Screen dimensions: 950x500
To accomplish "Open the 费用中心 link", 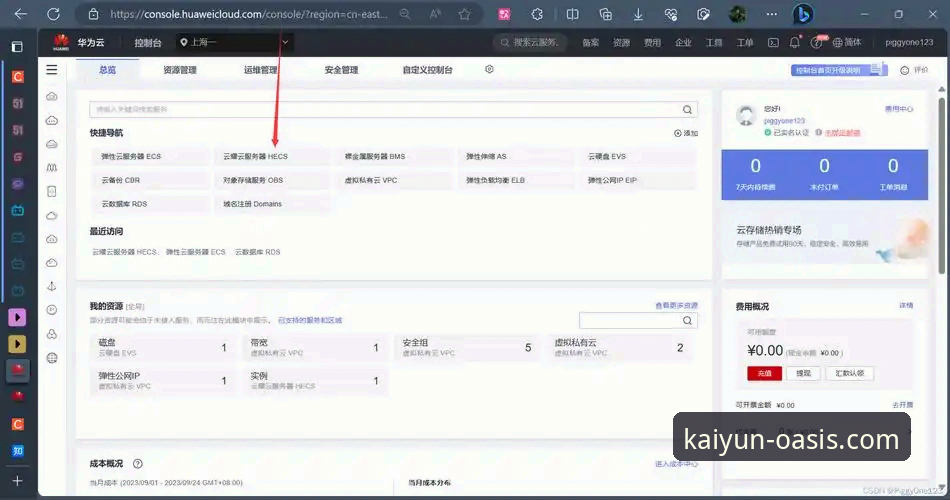I will pyautogui.click(x=899, y=109).
